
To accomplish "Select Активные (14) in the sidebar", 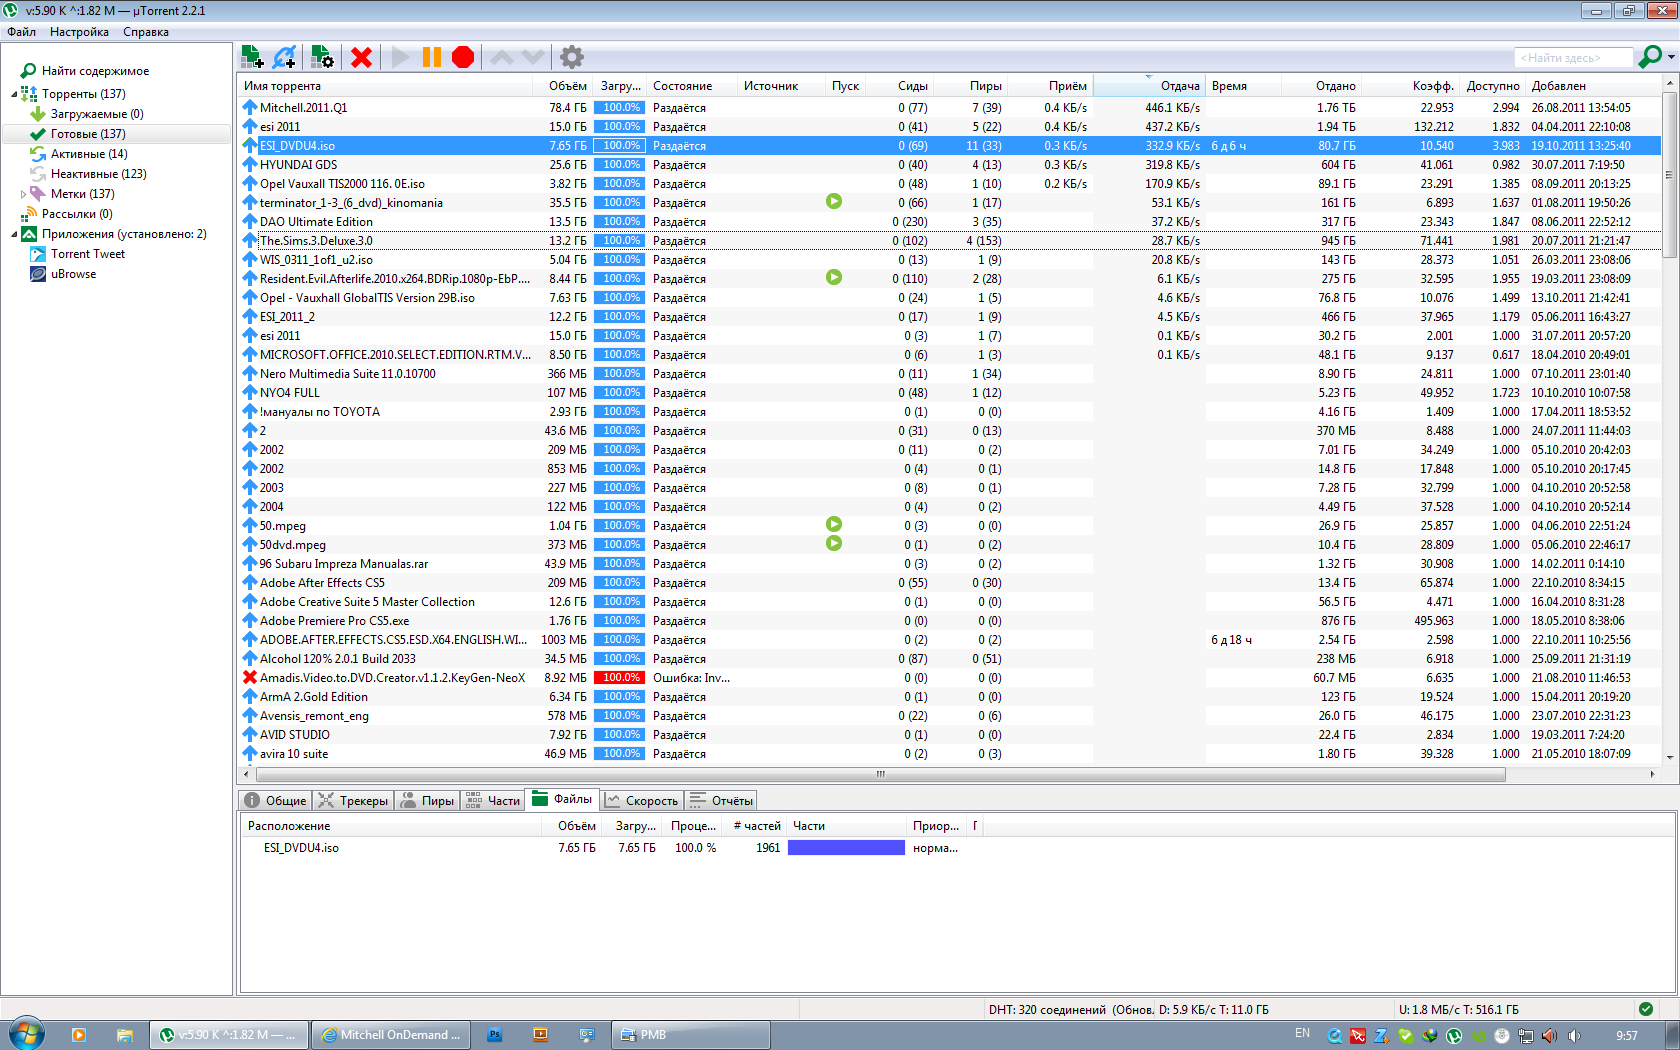I will (89, 154).
